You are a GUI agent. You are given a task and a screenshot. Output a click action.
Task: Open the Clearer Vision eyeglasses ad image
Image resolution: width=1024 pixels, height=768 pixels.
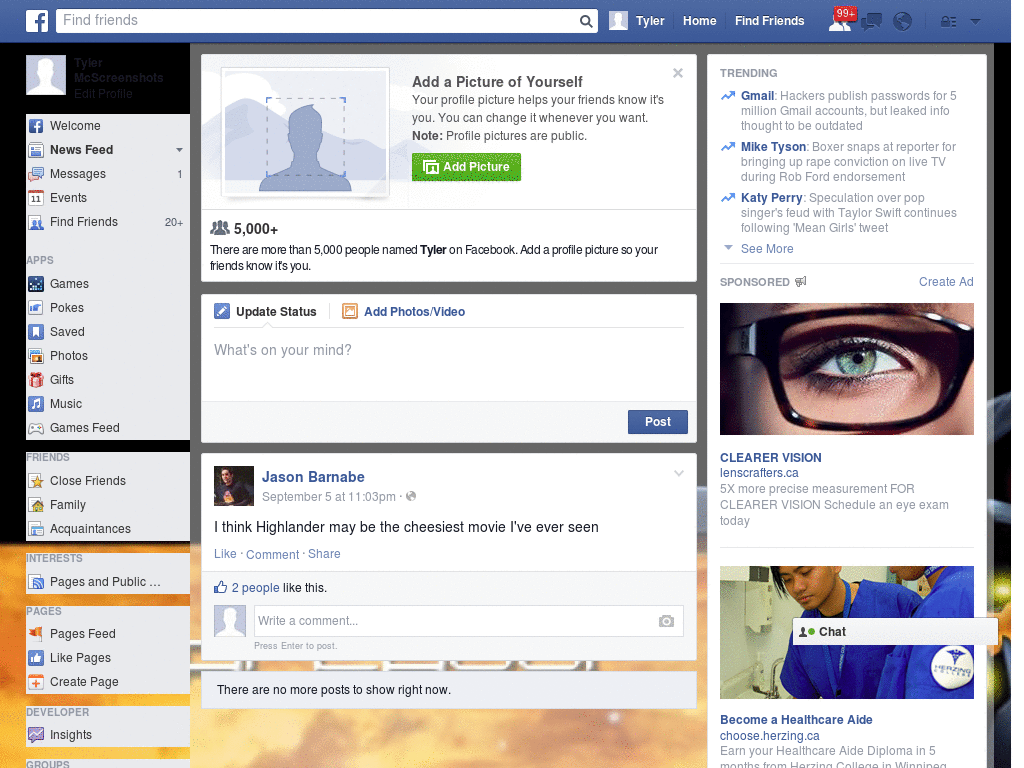[846, 369]
